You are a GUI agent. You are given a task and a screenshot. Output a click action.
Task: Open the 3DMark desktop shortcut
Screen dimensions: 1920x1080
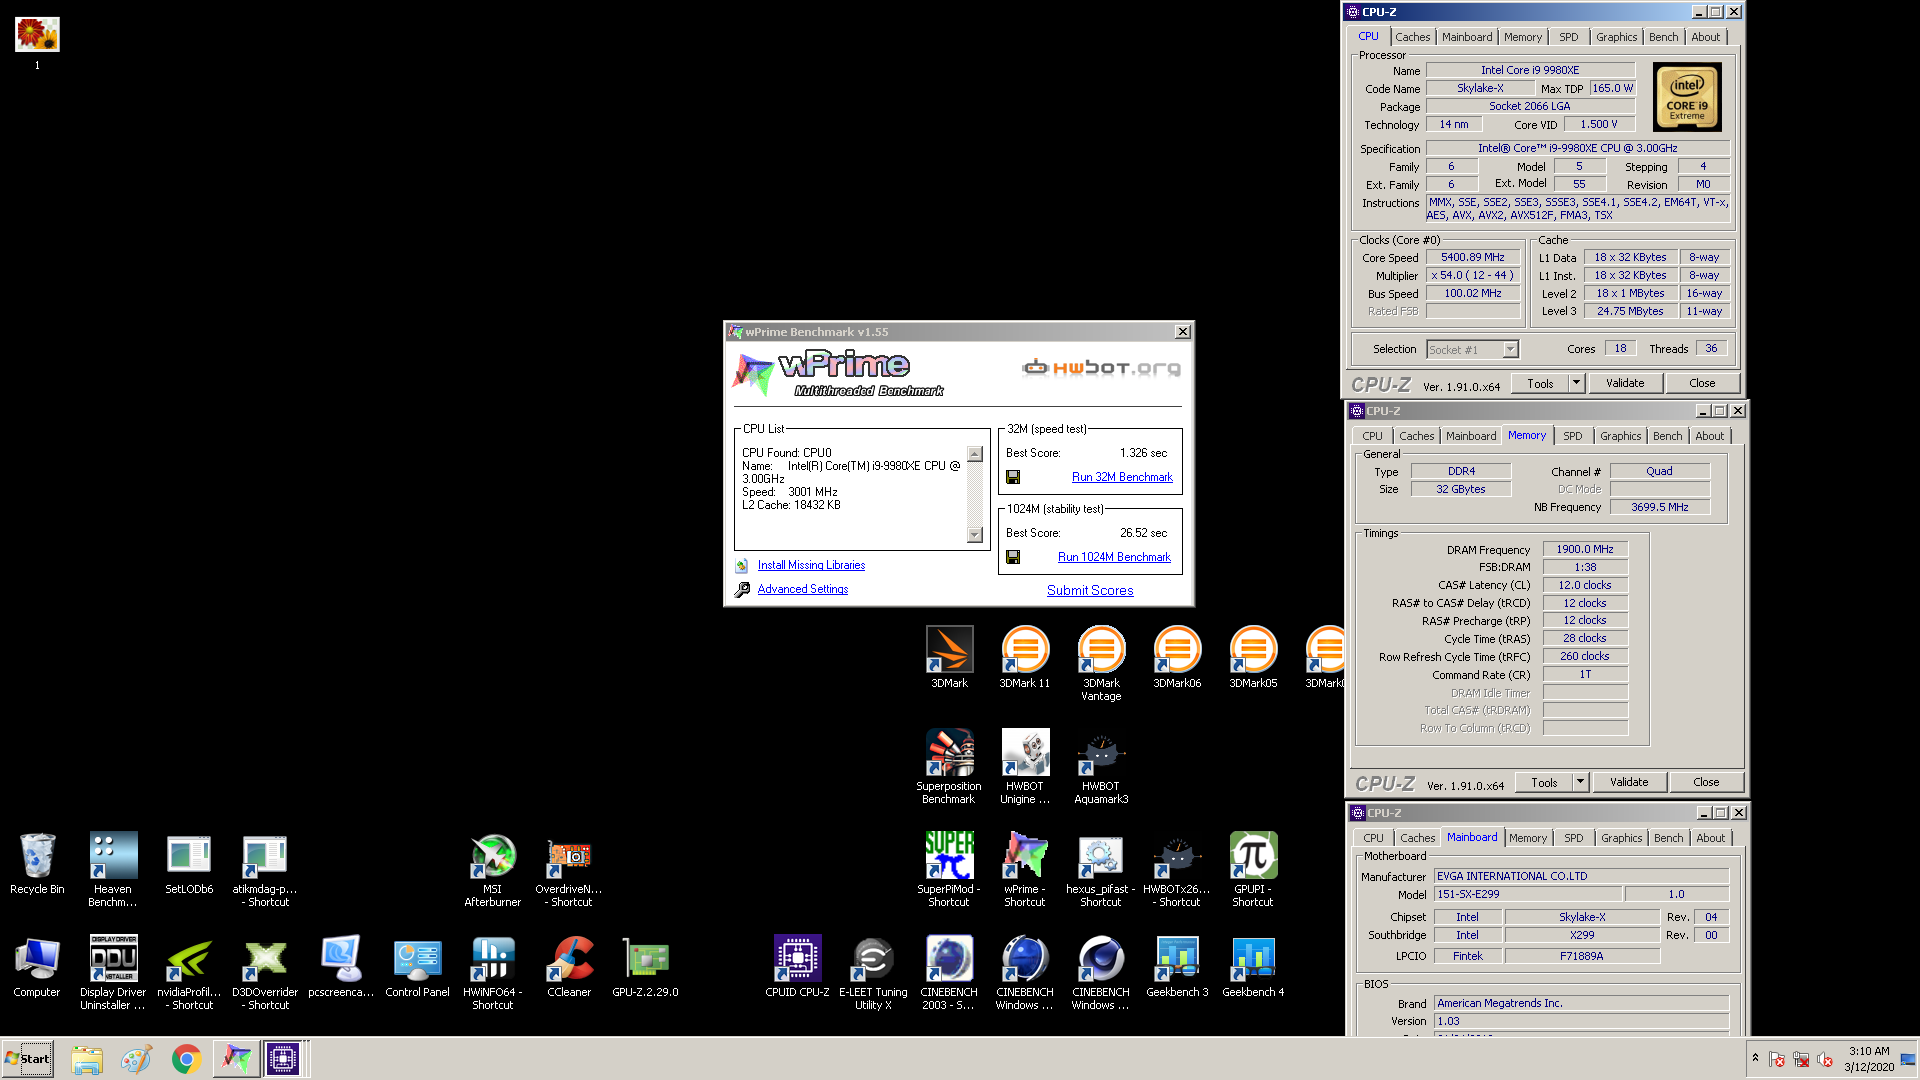pos(949,657)
